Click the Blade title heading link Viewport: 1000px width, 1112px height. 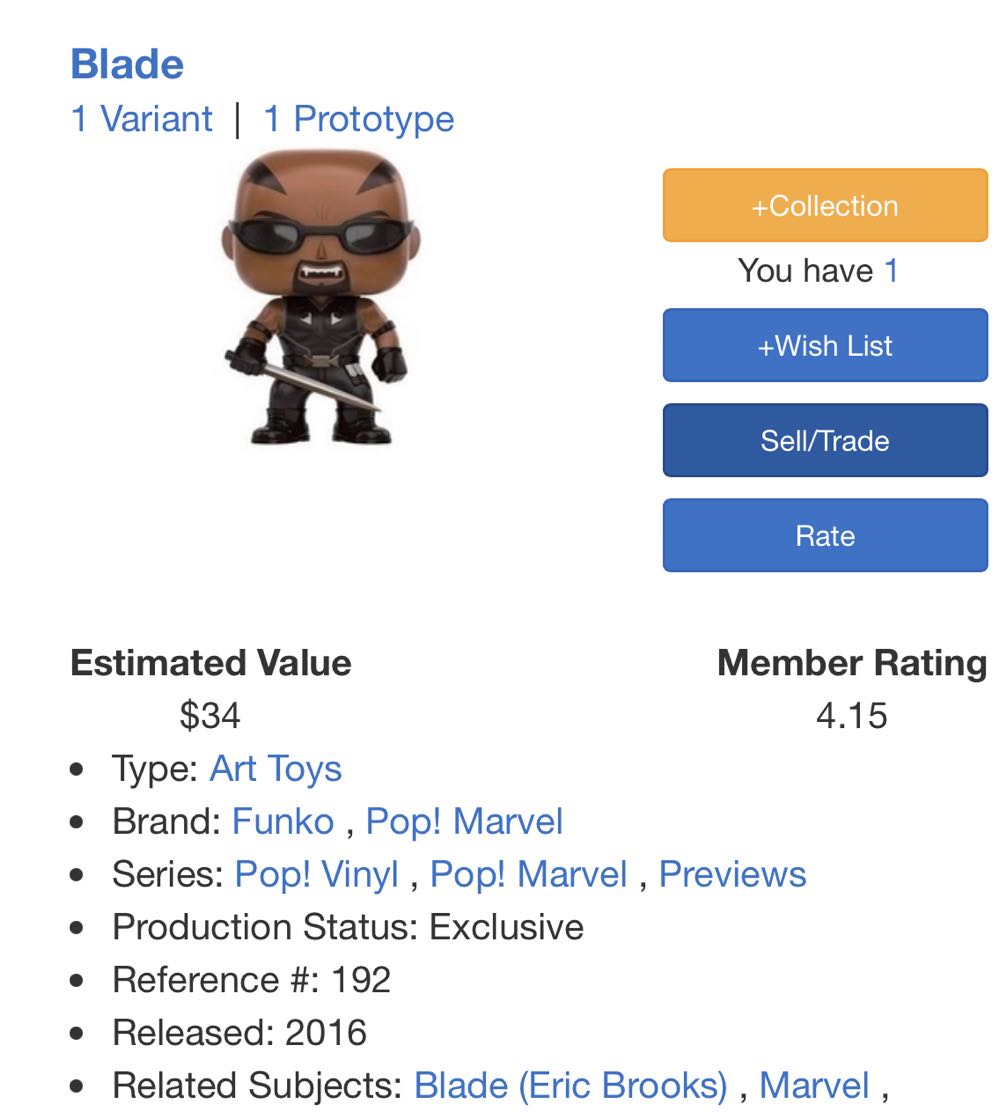tap(126, 64)
